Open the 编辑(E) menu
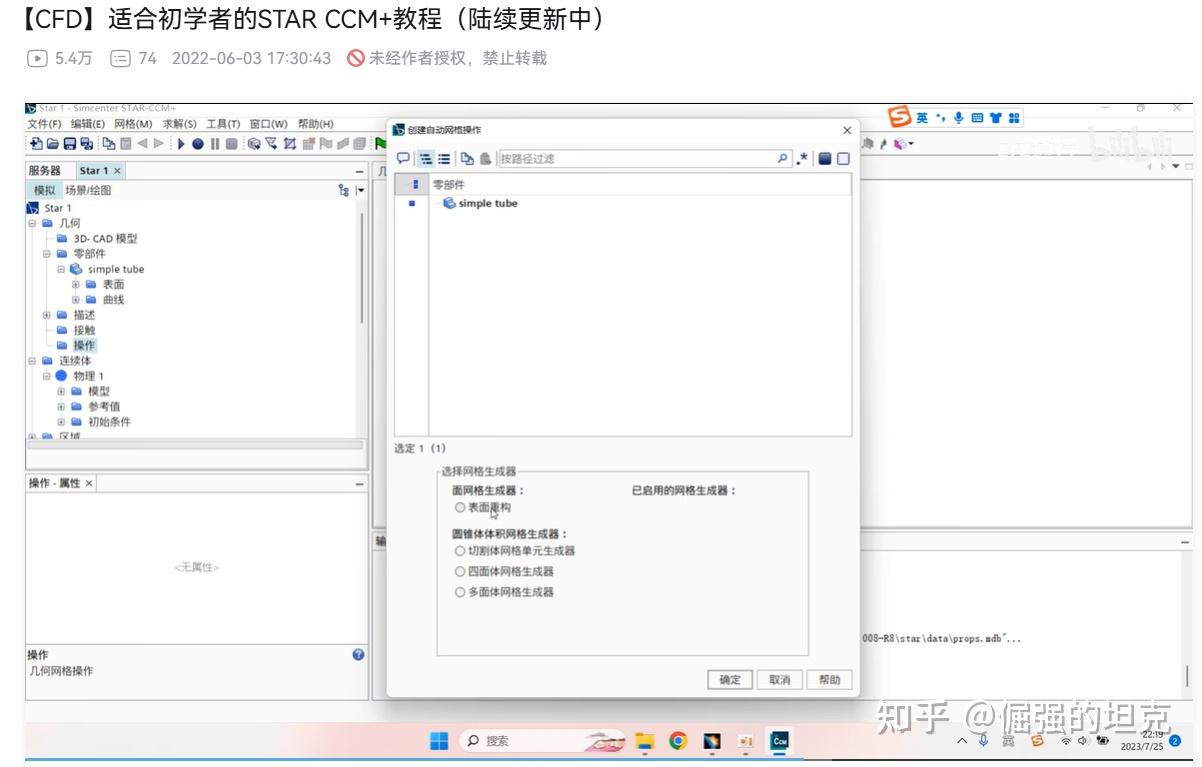The width and height of the screenshot is (1202, 767). 88,124
